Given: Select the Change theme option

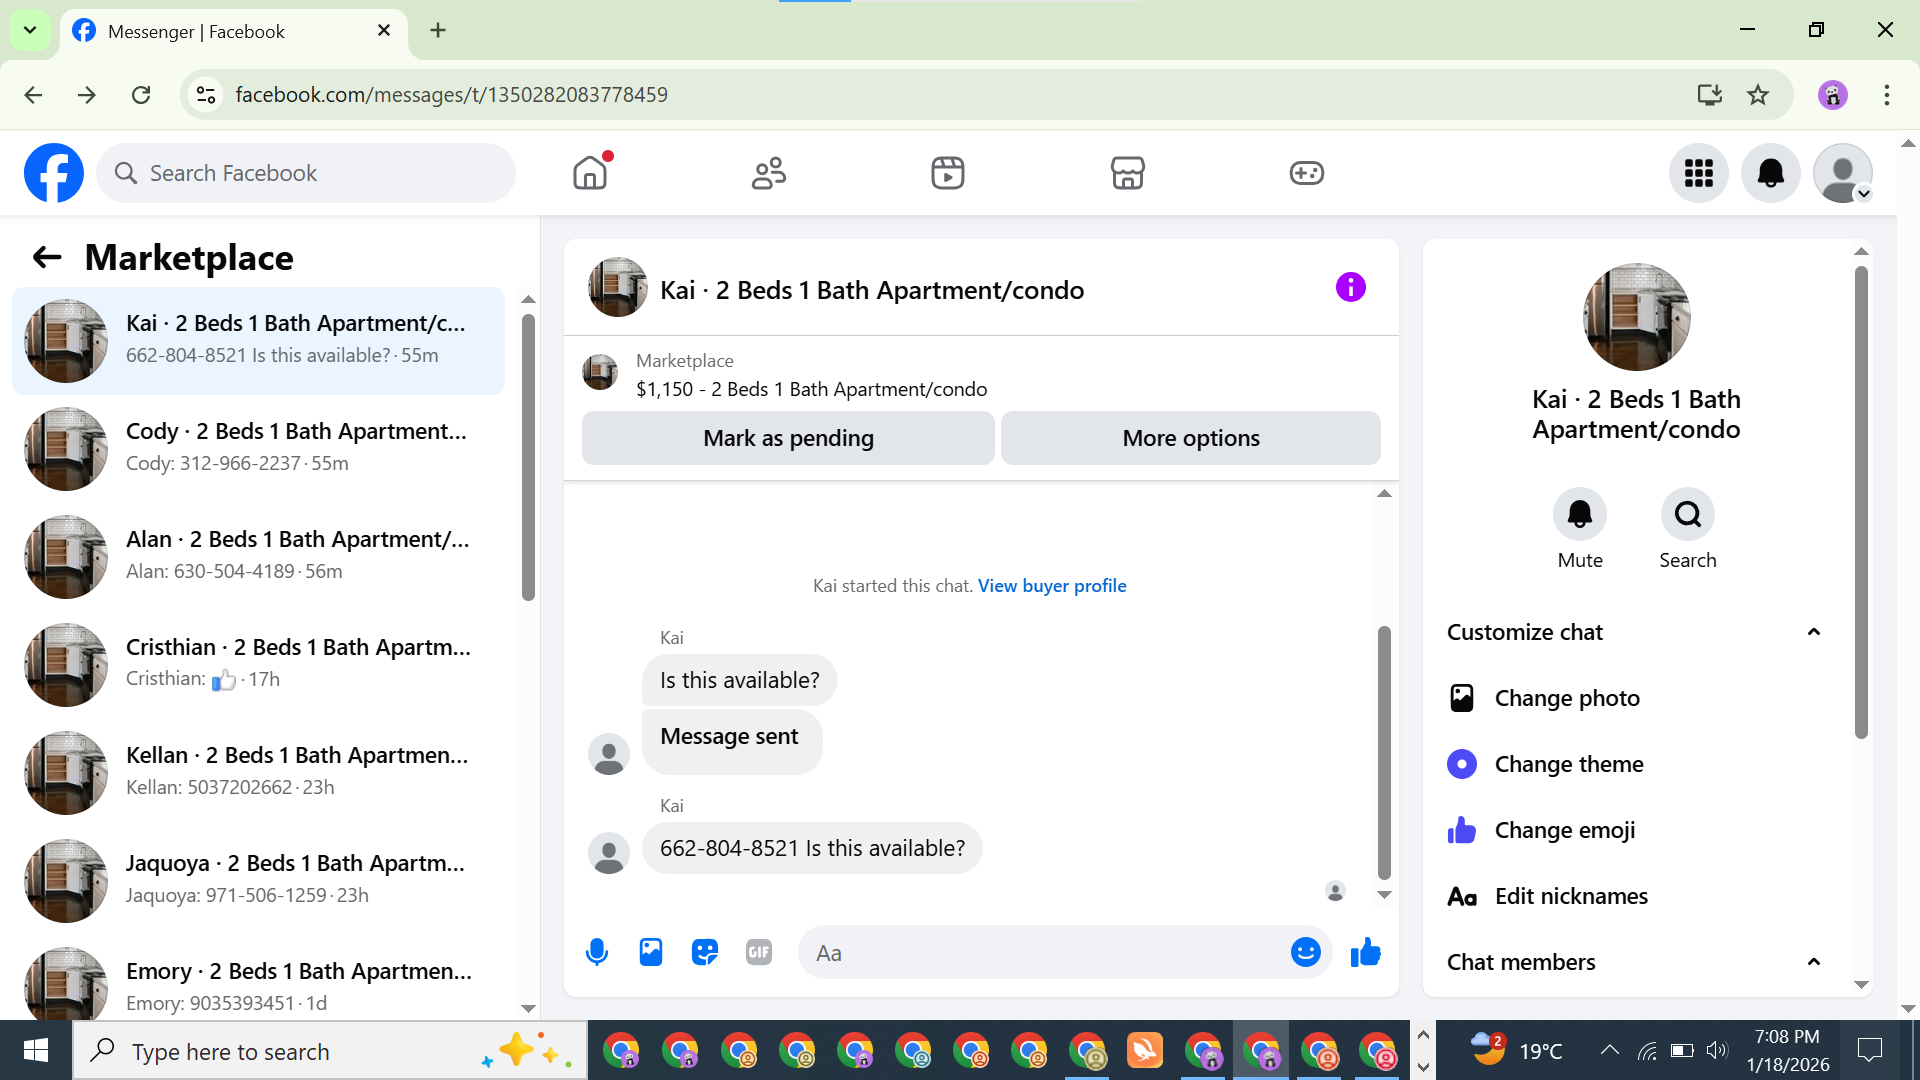Looking at the screenshot, I should (x=1568, y=764).
